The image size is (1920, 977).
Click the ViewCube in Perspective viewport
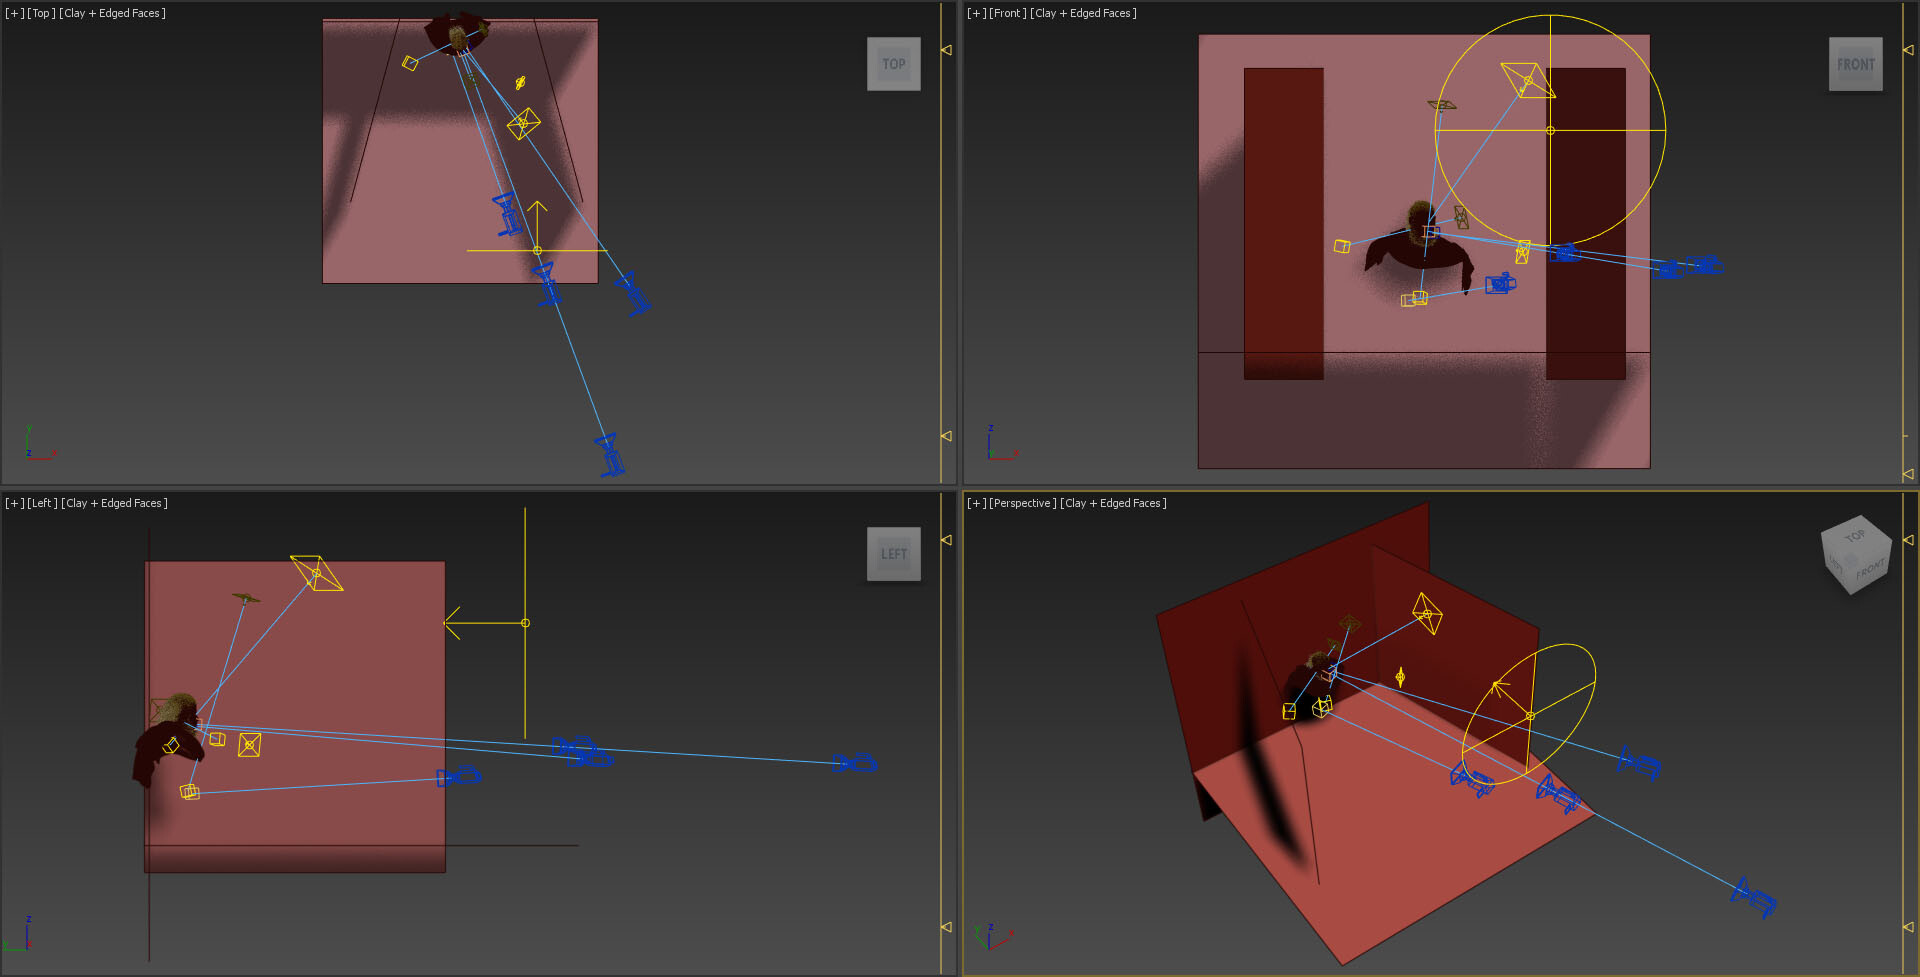(1856, 553)
